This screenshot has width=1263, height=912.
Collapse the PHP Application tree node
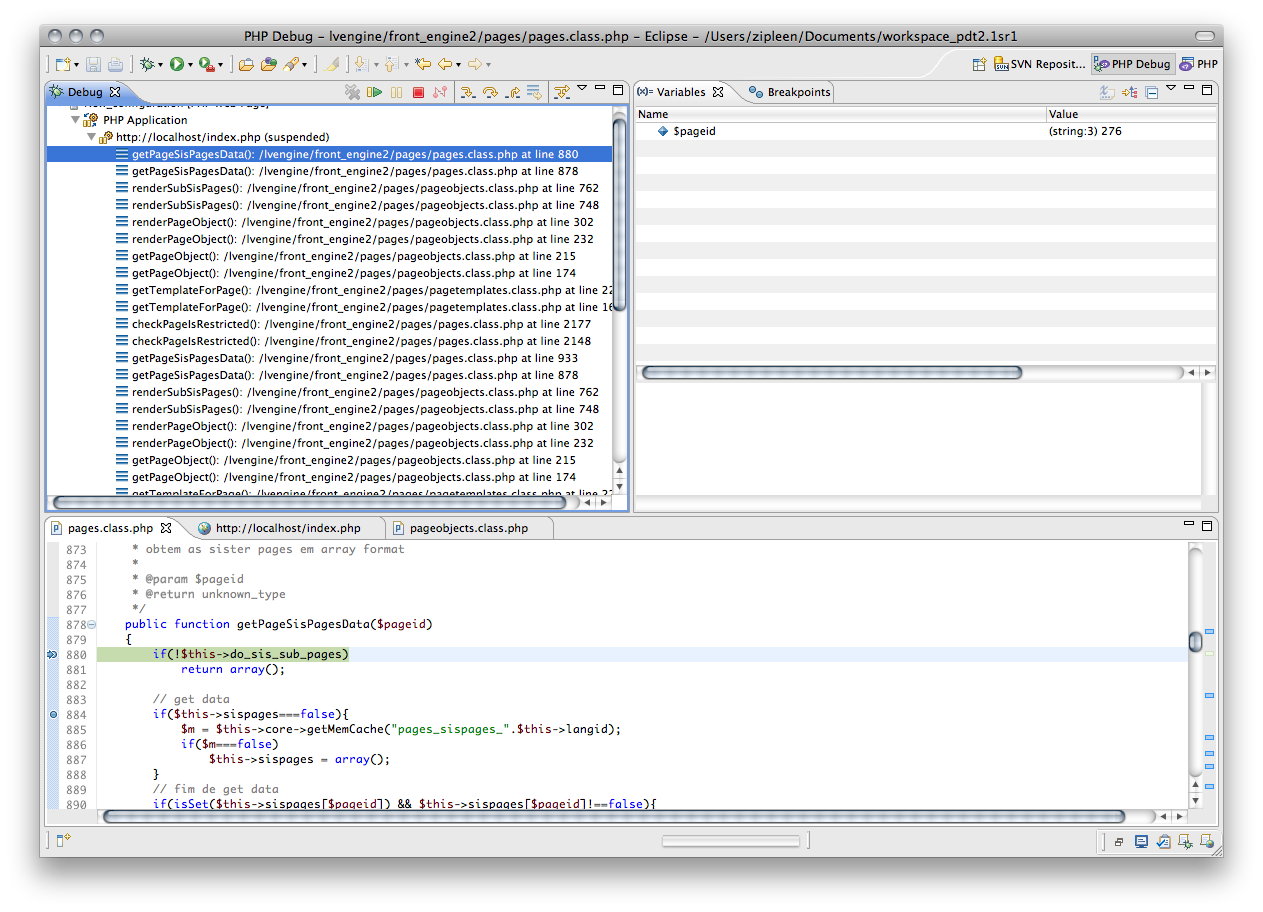(75, 120)
